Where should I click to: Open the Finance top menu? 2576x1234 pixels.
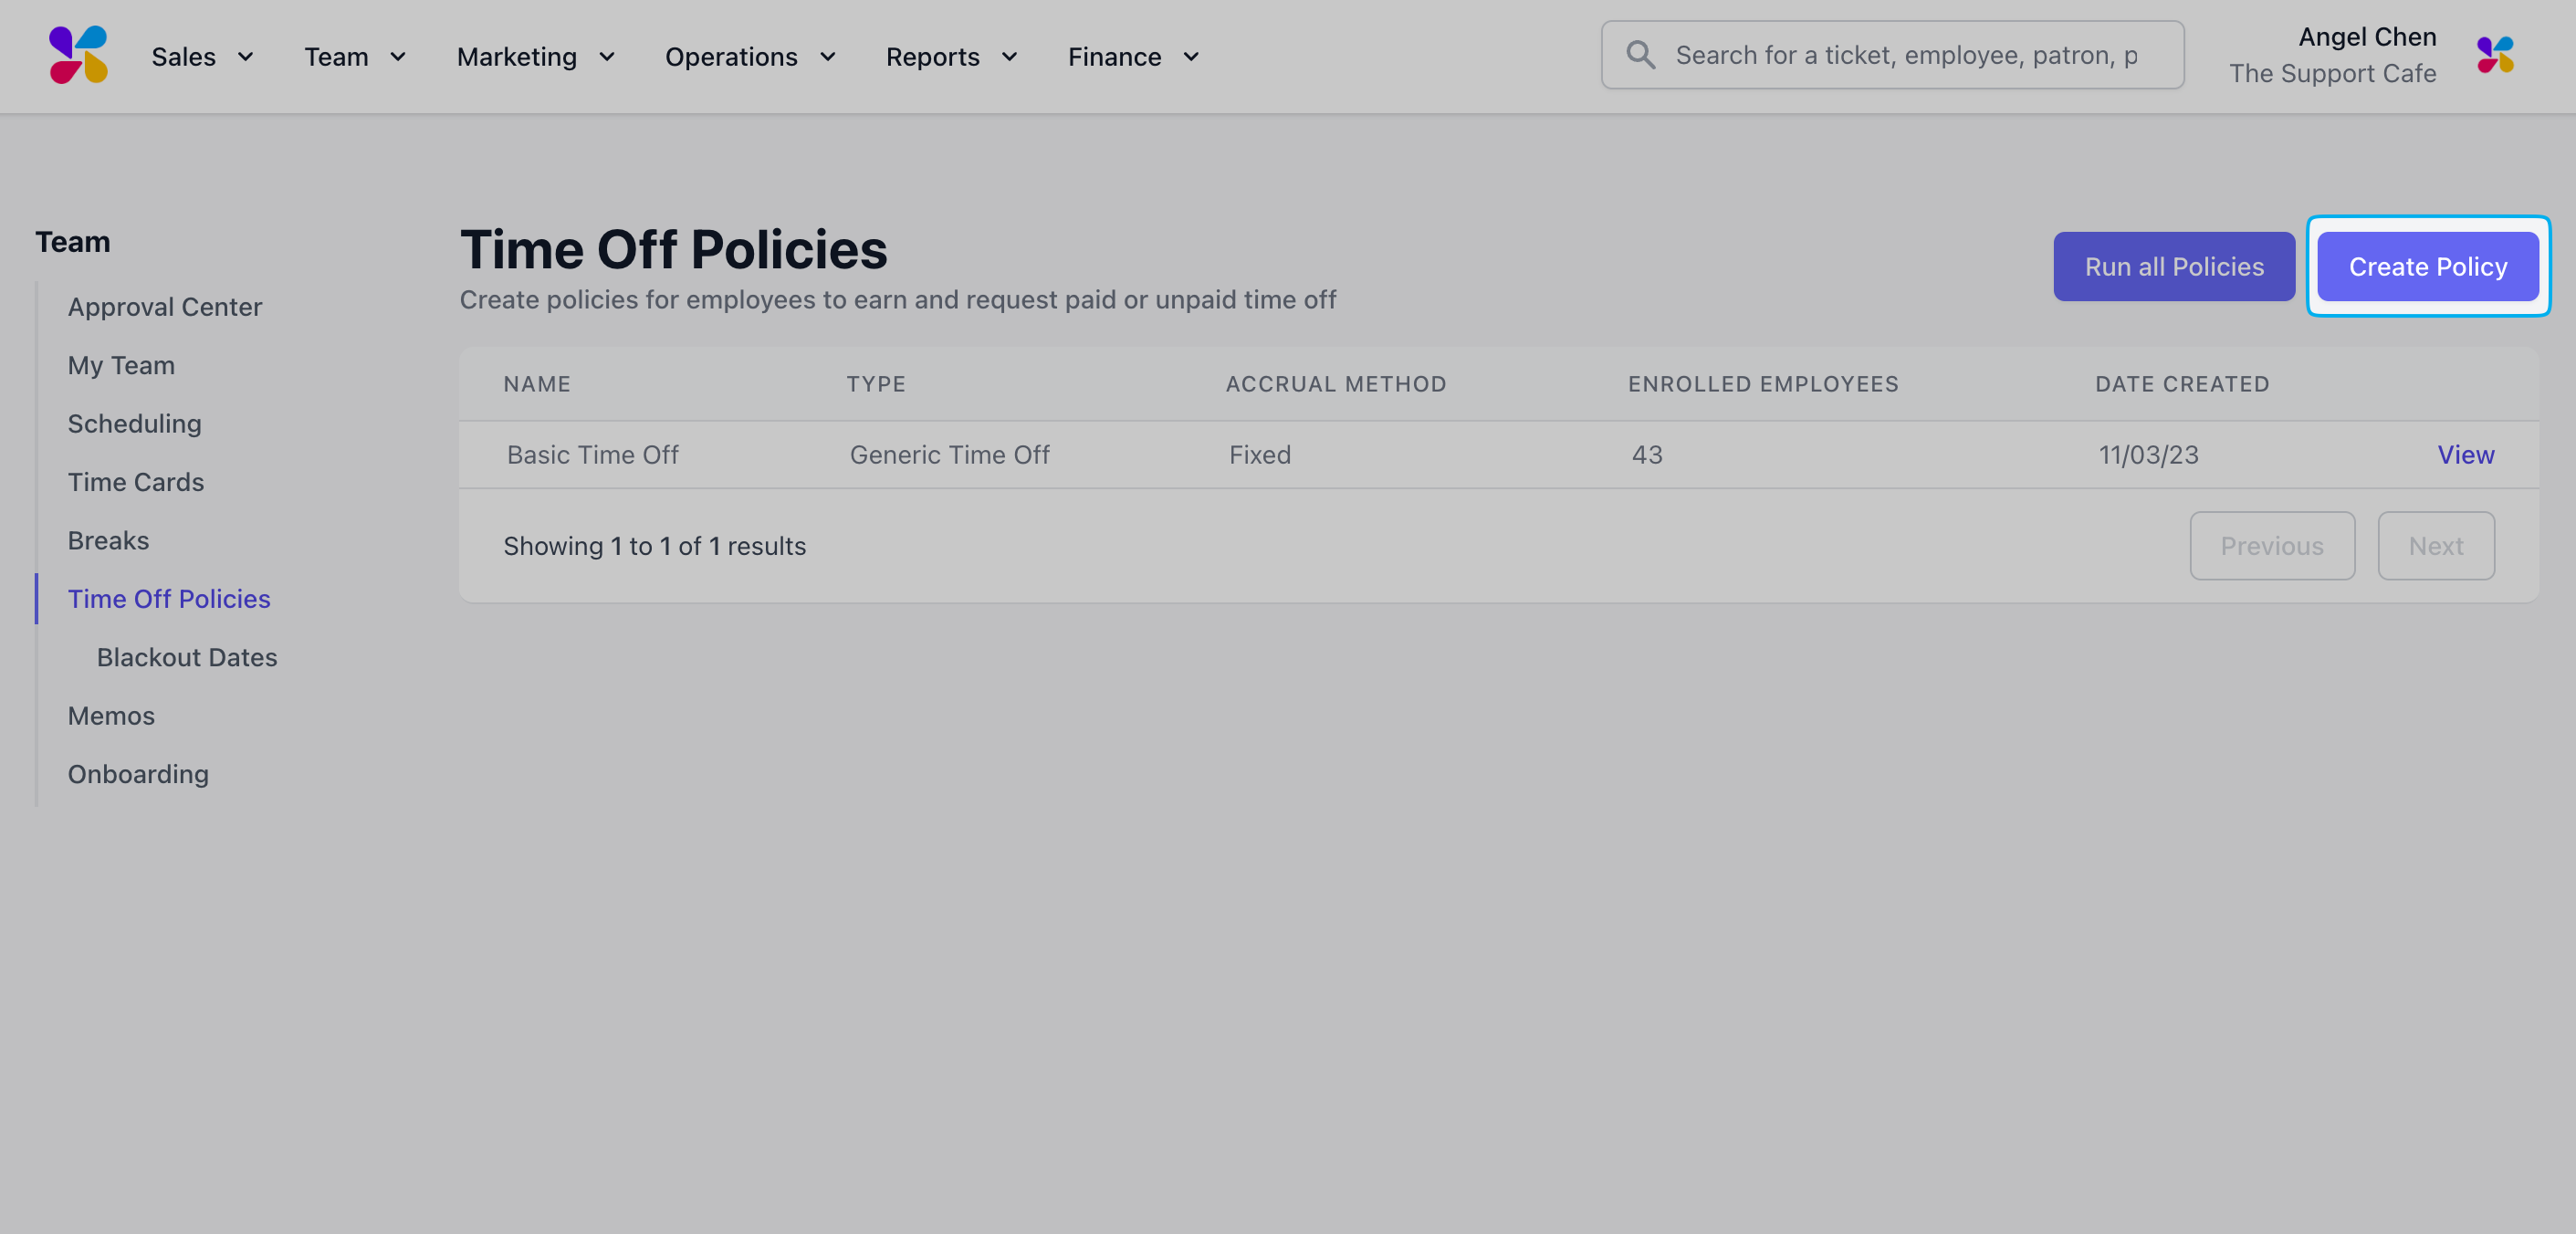point(1114,57)
